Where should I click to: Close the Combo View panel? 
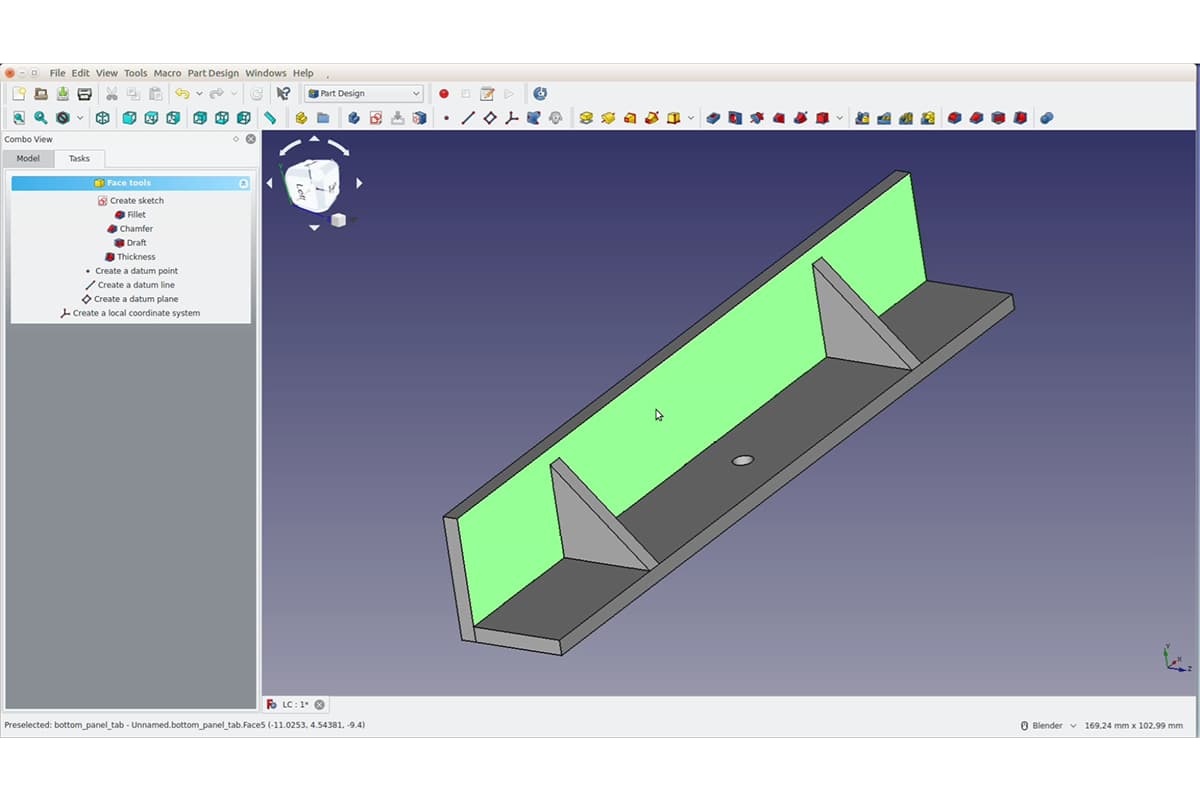[x=250, y=139]
